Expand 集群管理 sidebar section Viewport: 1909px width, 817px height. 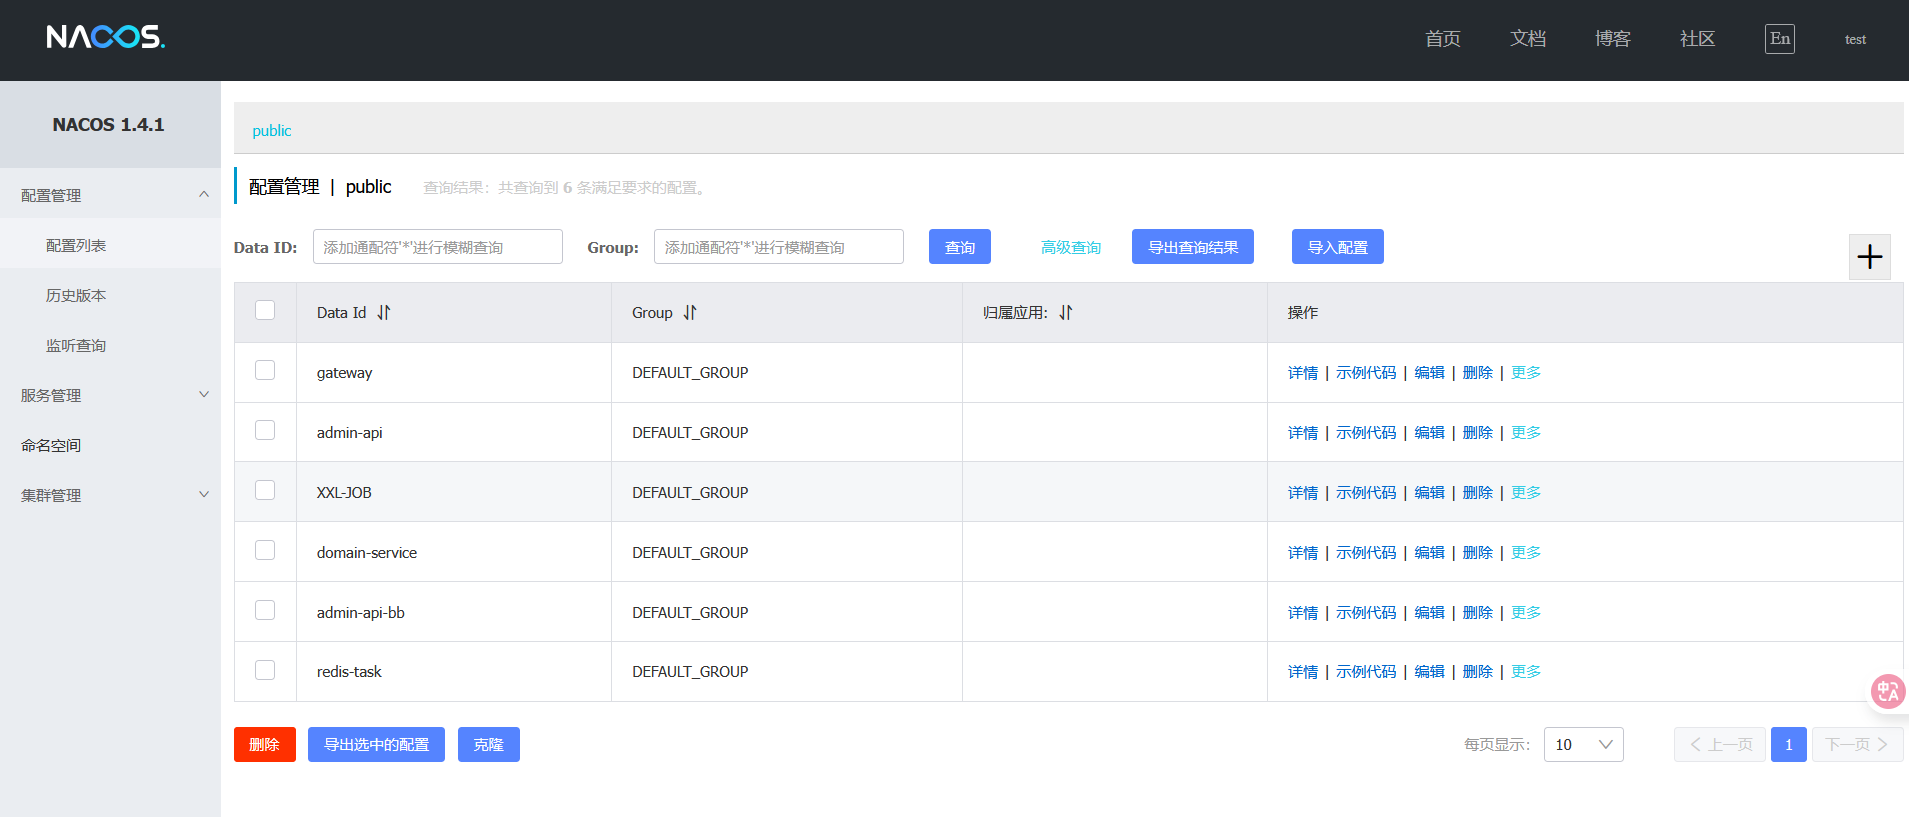[110, 495]
